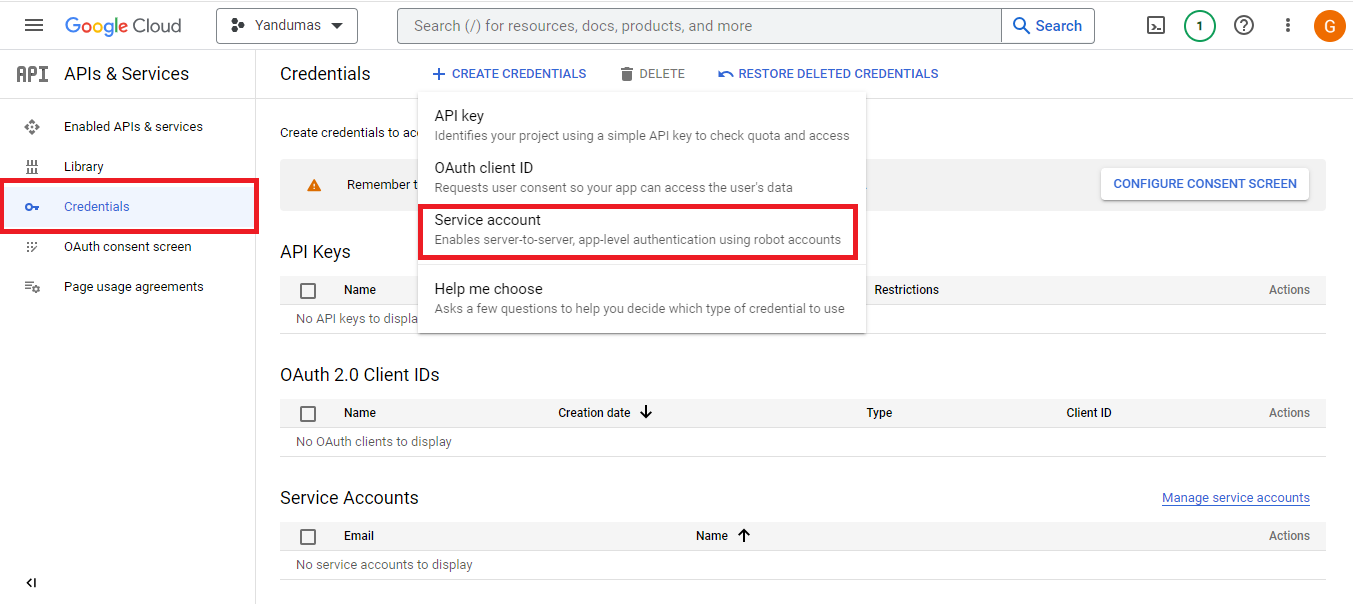The height and width of the screenshot is (604, 1353).
Task: Click the Library sidebar icon
Action: point(32,167)
